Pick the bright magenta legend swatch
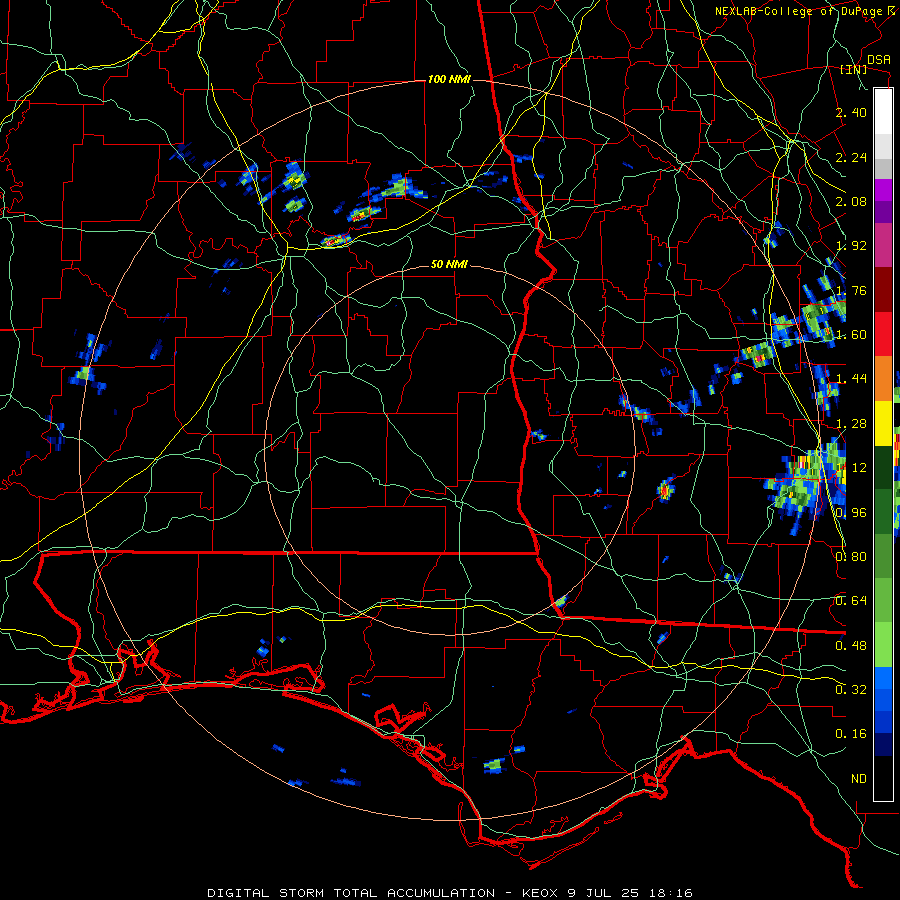 (x=883, y=190)
